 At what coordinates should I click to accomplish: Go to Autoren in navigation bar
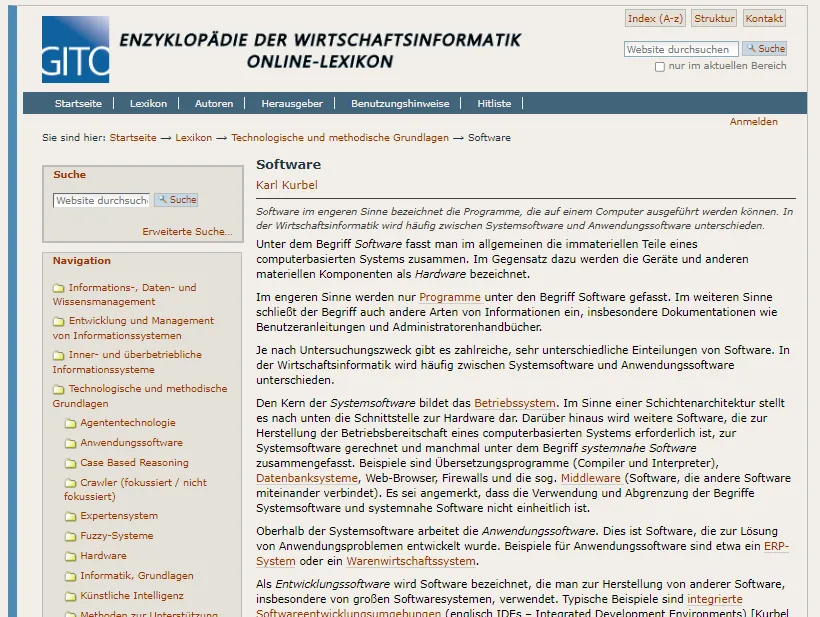(214, 104)
